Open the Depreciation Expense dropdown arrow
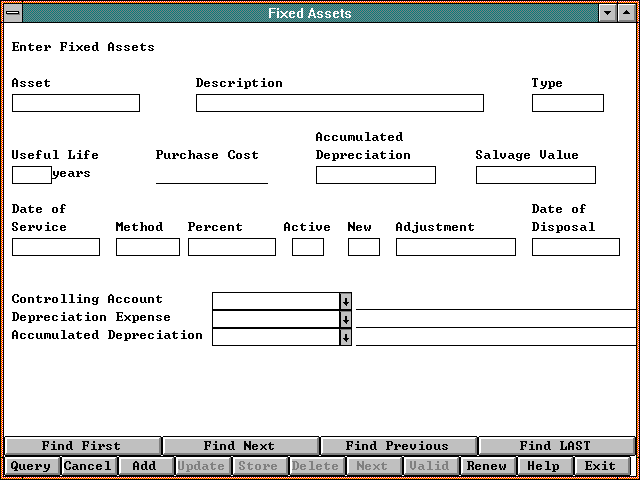This screenshot has width=640, height=480. click(x=346, y=319)
